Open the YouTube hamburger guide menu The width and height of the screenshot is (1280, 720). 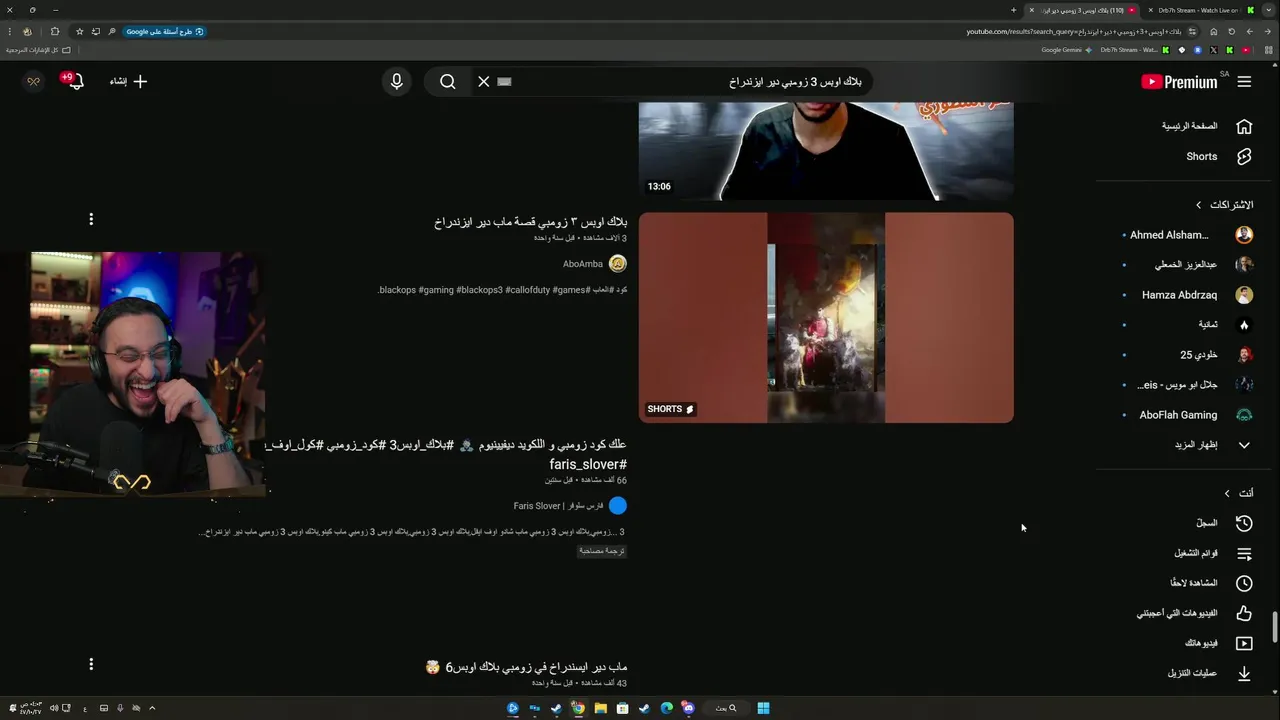(1244, 82)
